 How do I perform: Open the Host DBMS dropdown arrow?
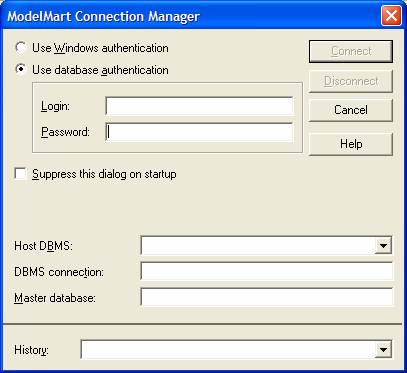383,246
